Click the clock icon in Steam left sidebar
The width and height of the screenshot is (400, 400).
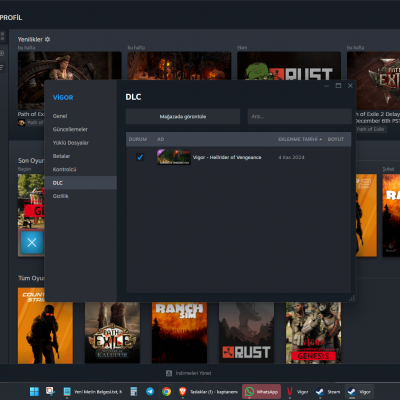pos(2,53)
